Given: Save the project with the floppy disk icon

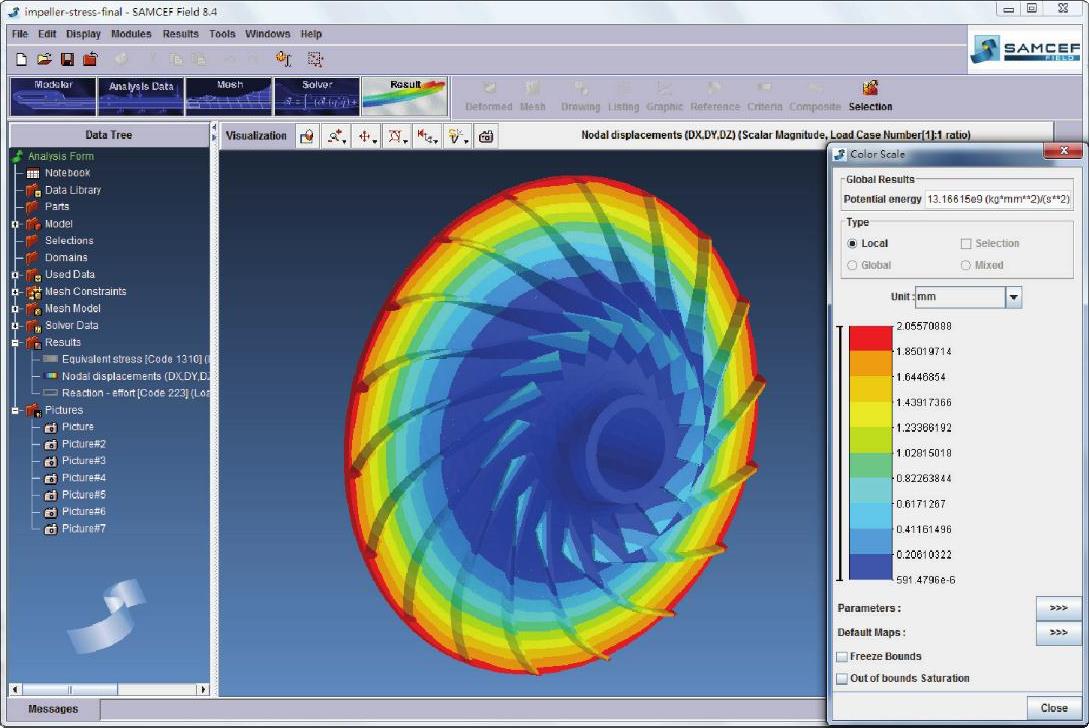Looking at the screenshot, I should [x=67, y=60].
